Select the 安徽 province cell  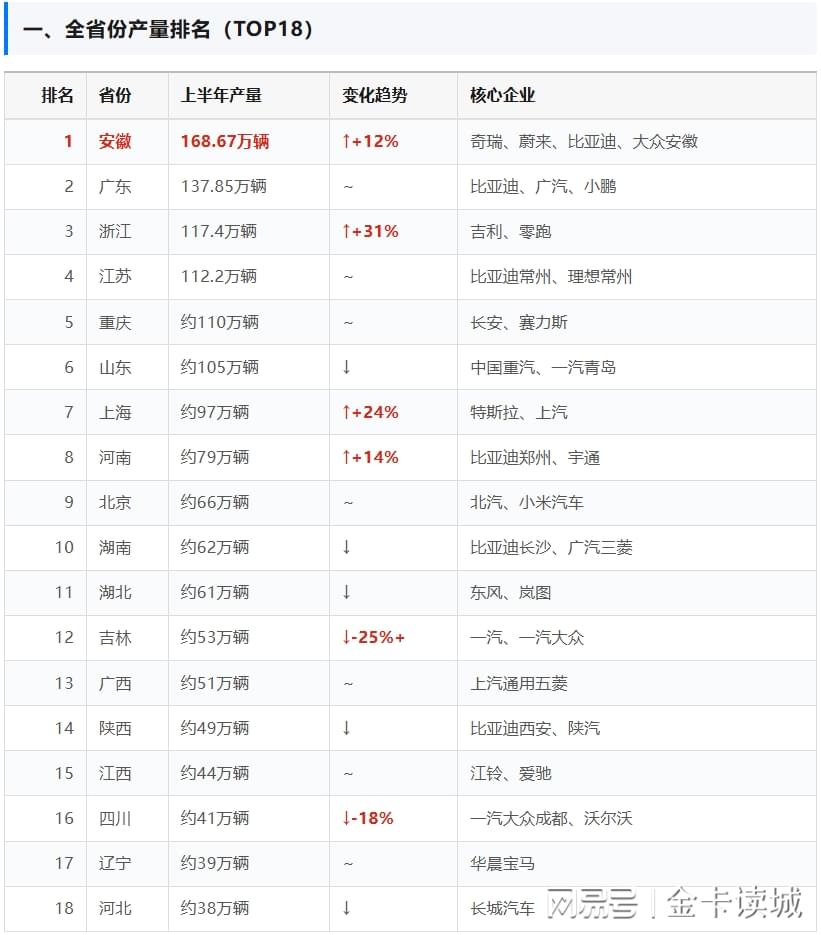point(115,141)
